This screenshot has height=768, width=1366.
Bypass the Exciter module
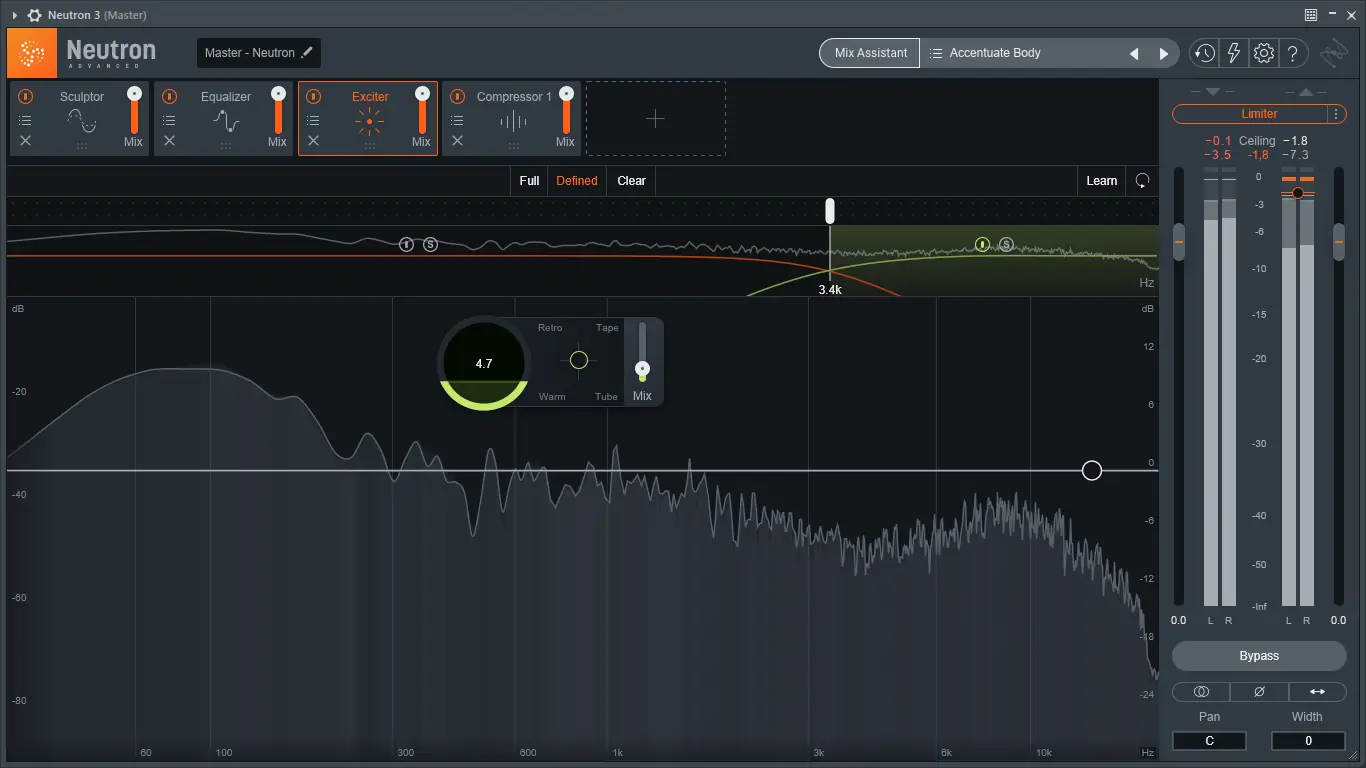313,97
